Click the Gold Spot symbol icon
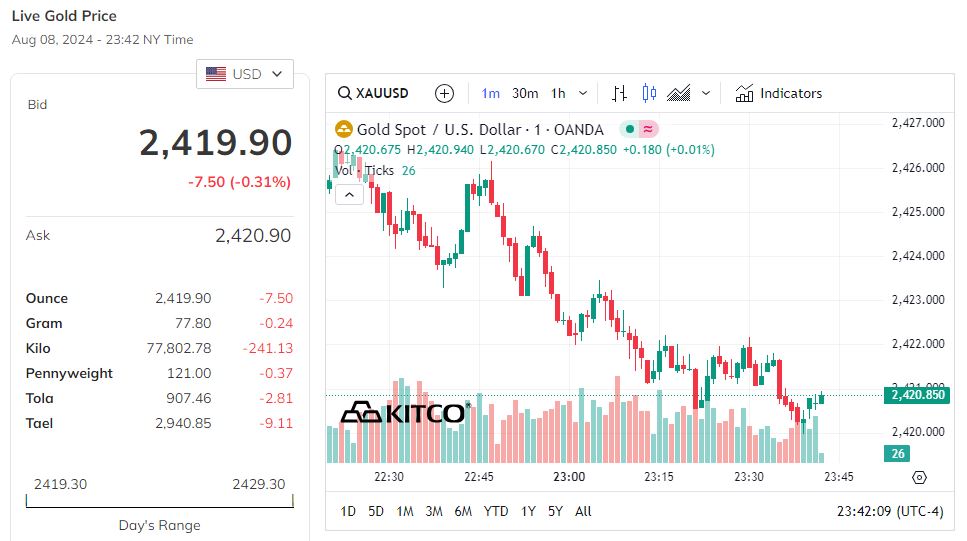This screenshot has height=541, width=967. [x=343, y=129]
